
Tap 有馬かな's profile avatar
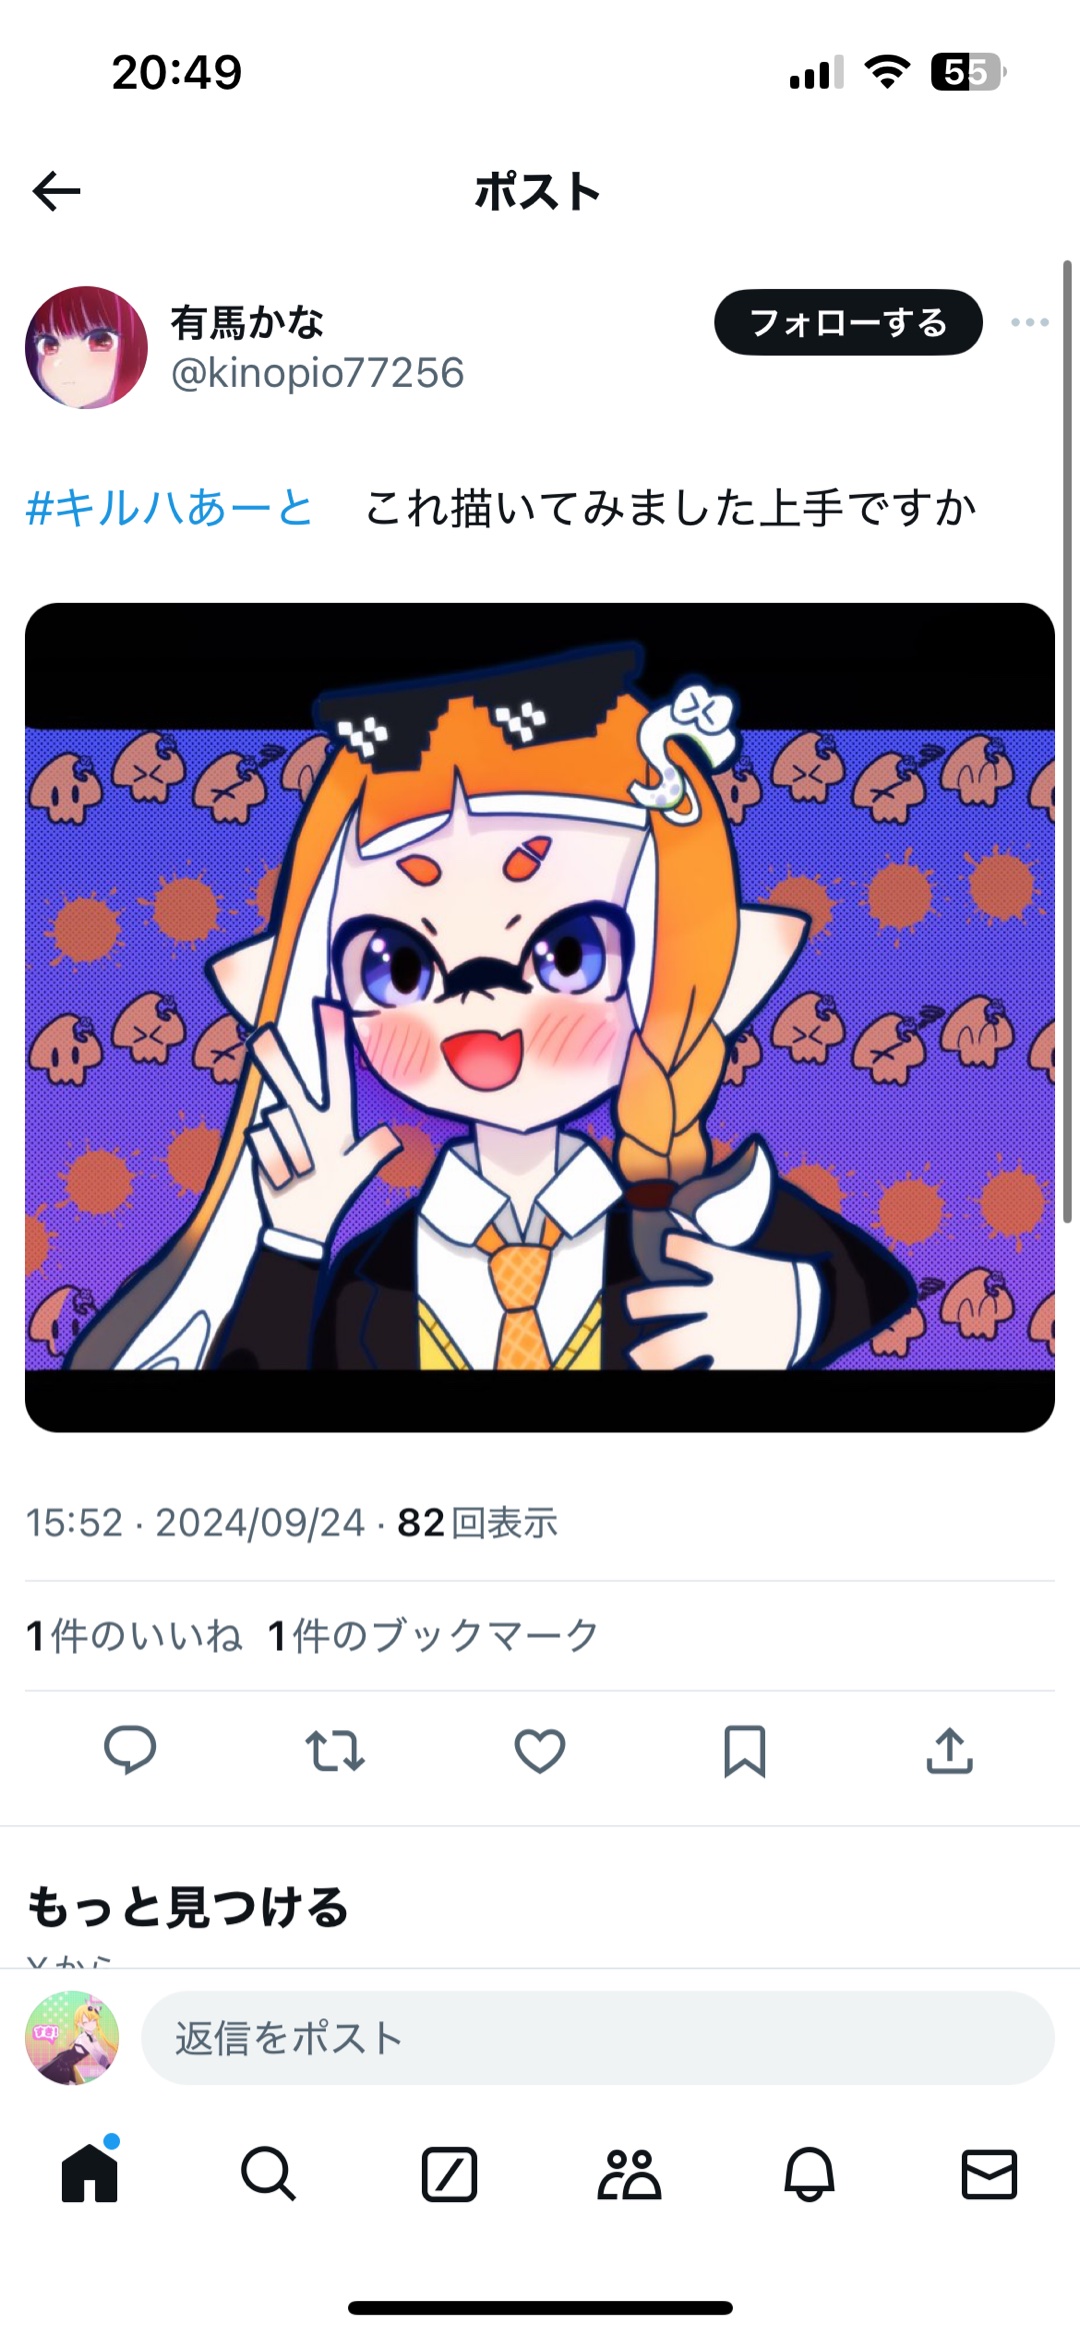[86, 347]
